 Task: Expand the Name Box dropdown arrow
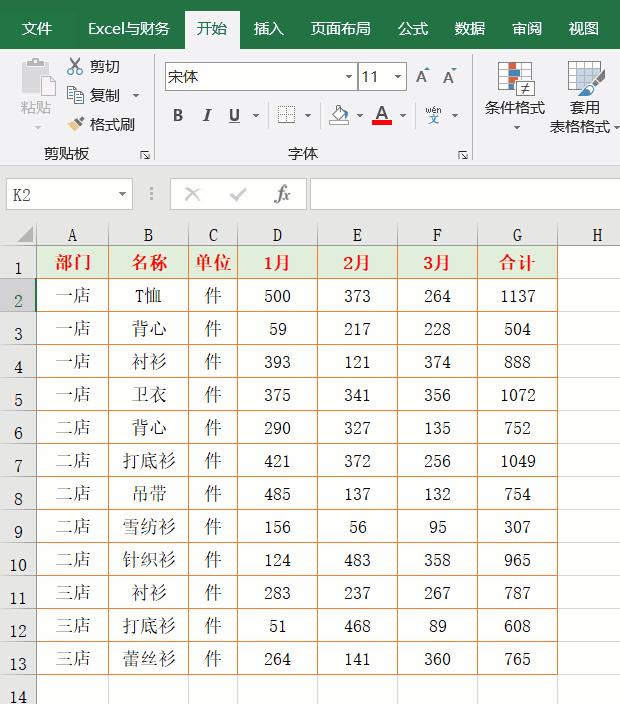(122, 194)
